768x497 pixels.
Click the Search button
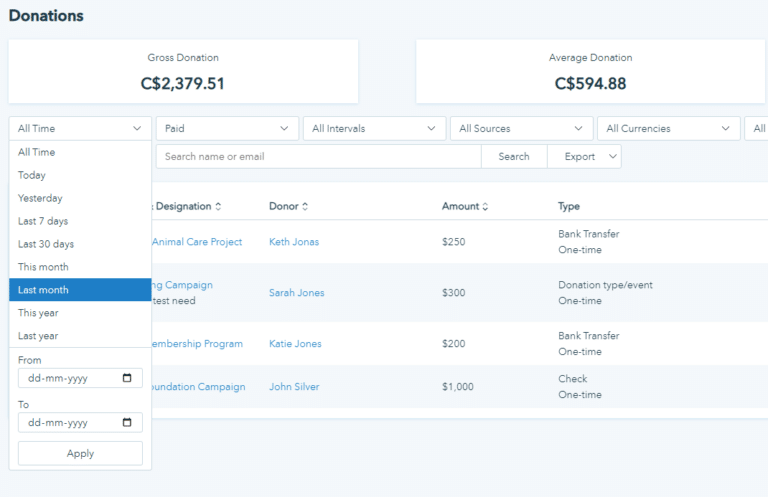(514, 157)
